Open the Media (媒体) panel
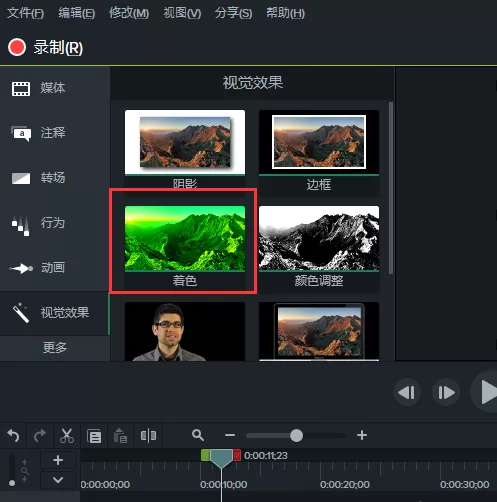The image size is (497, 502). 38,88
